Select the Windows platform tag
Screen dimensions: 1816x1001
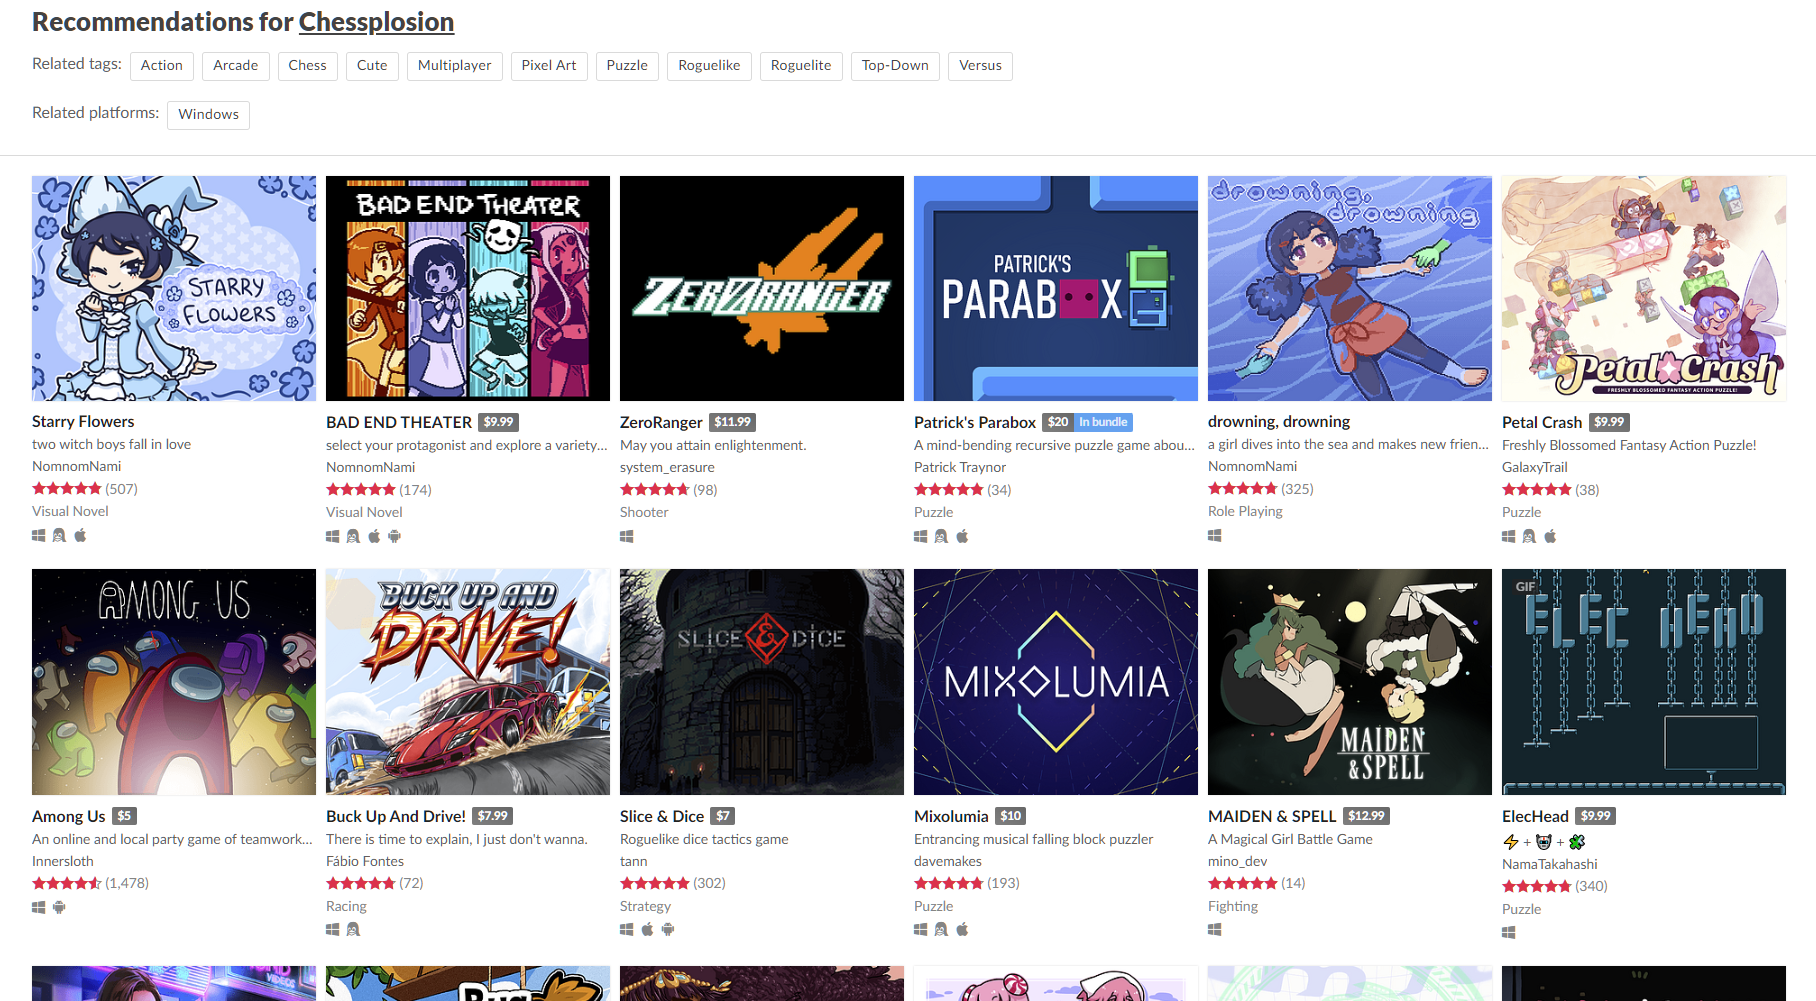click(208, 114)
